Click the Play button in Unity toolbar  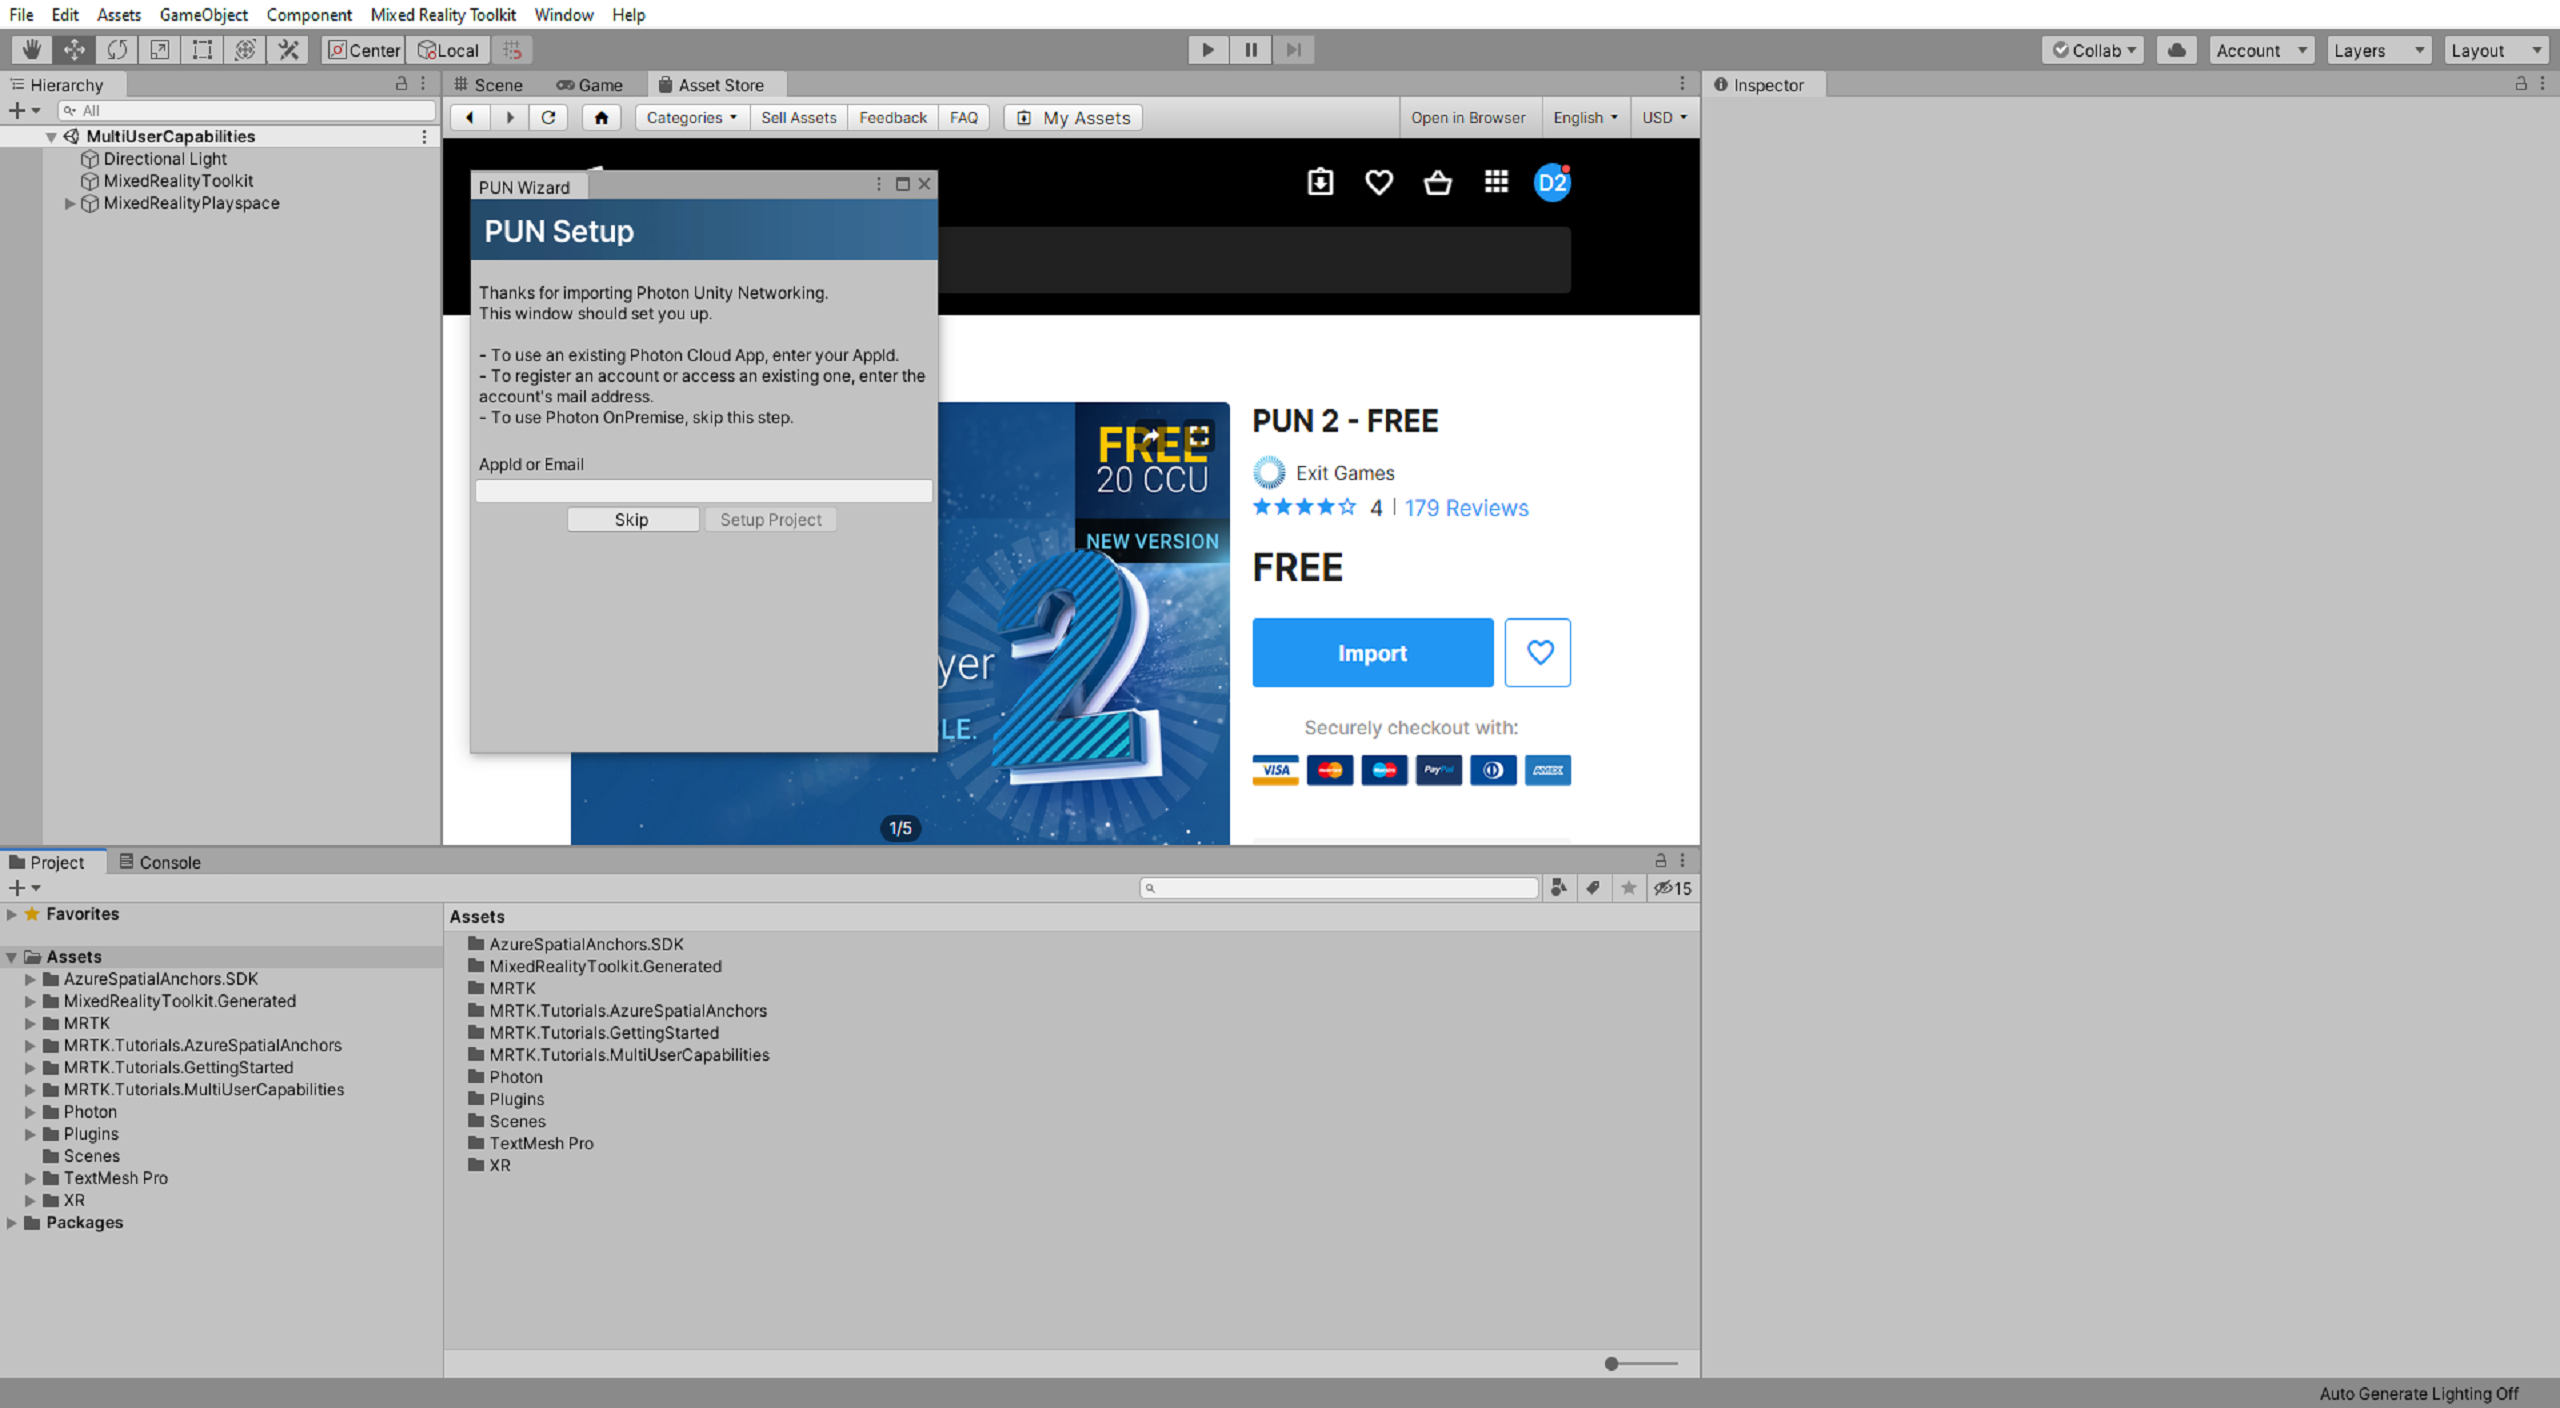click(1208, 49)
